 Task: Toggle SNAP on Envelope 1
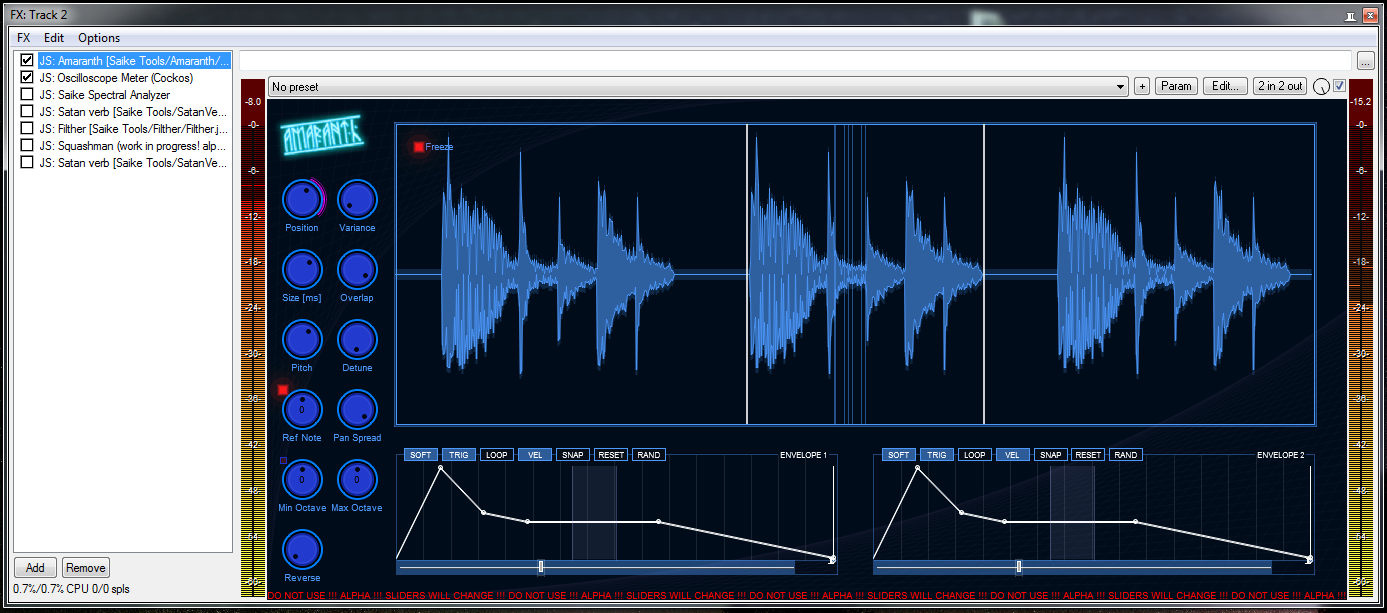pyautogui.click(x=573, y=455)
